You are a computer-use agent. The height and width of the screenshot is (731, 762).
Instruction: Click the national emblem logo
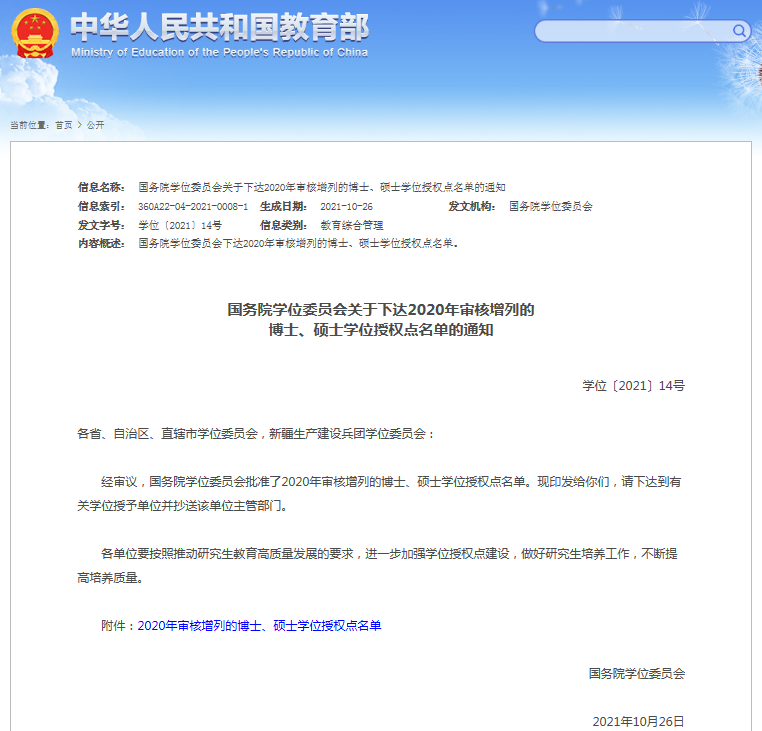35,34
